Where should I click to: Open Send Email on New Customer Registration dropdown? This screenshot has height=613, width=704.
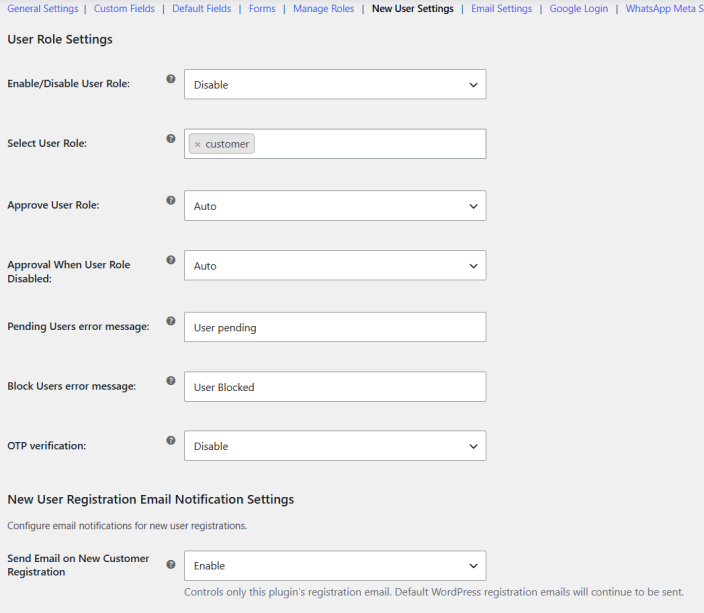point(335,566)
